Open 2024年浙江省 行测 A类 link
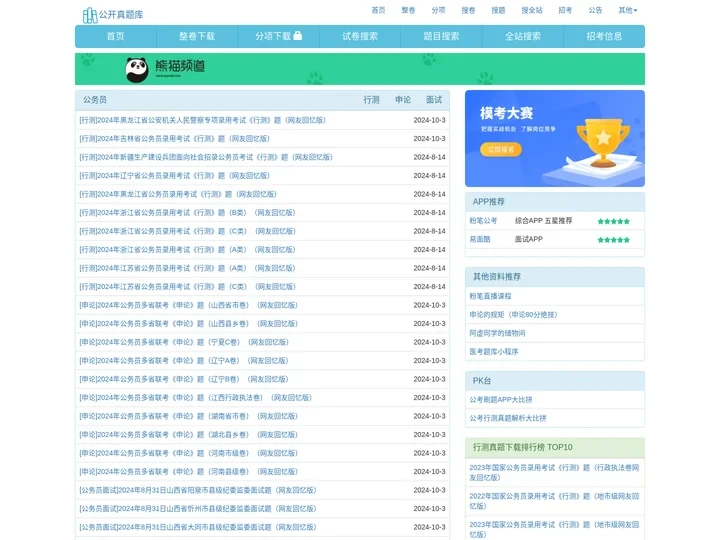720x540 pixels. tap(187, 250)
